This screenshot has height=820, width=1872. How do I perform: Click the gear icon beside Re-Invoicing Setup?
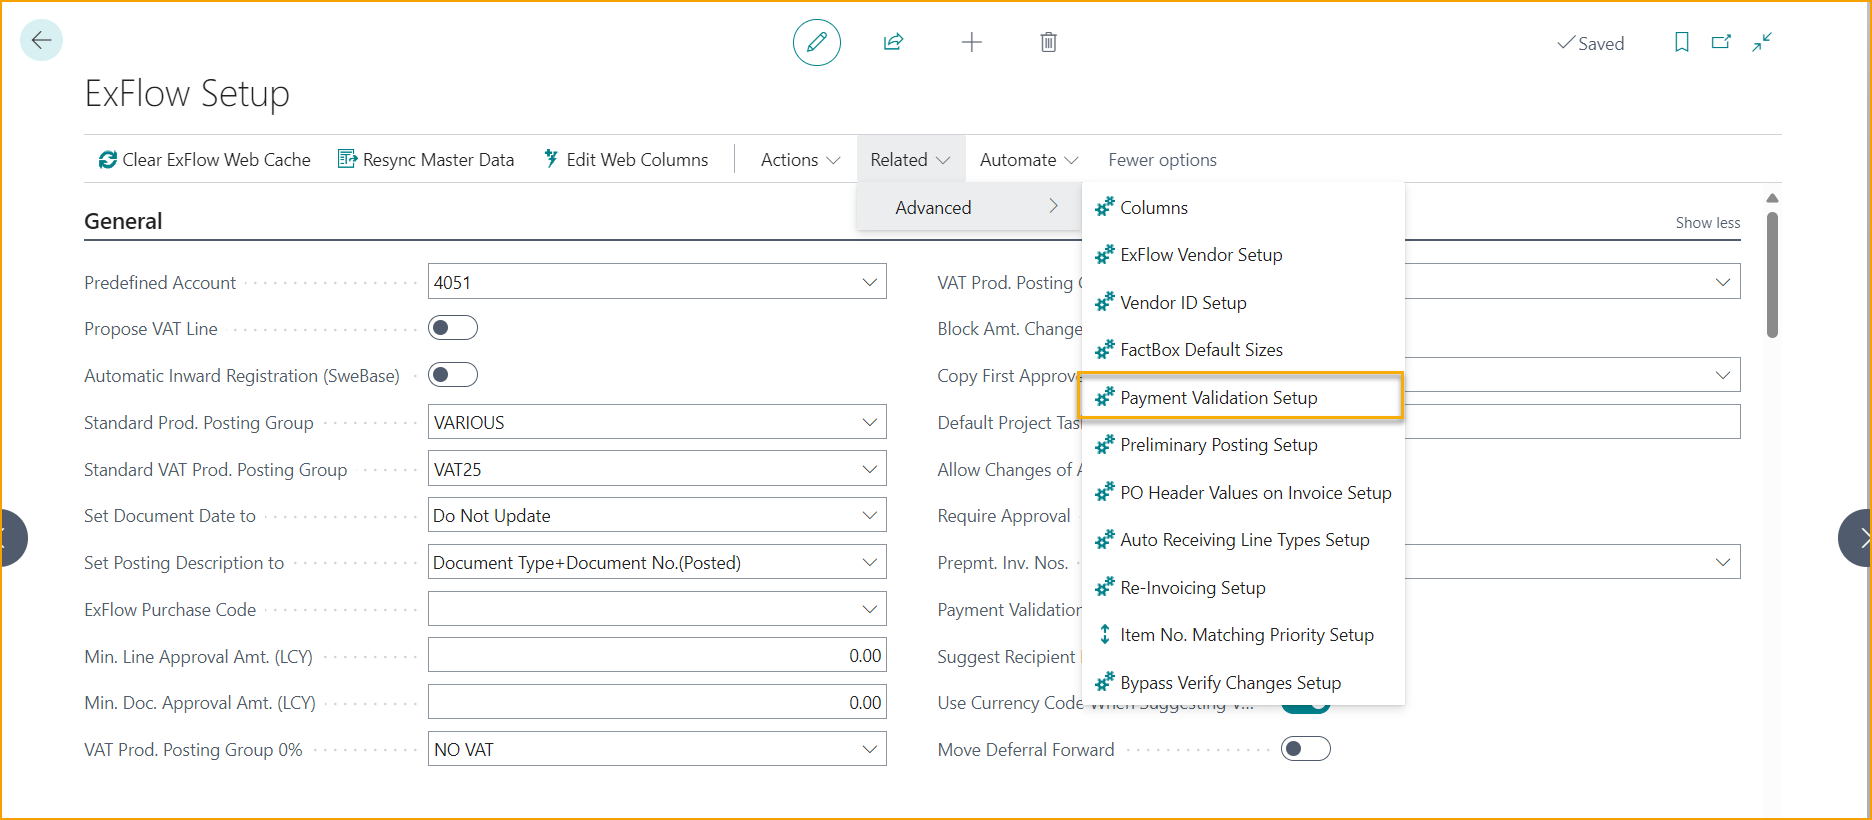point(1104,587)
